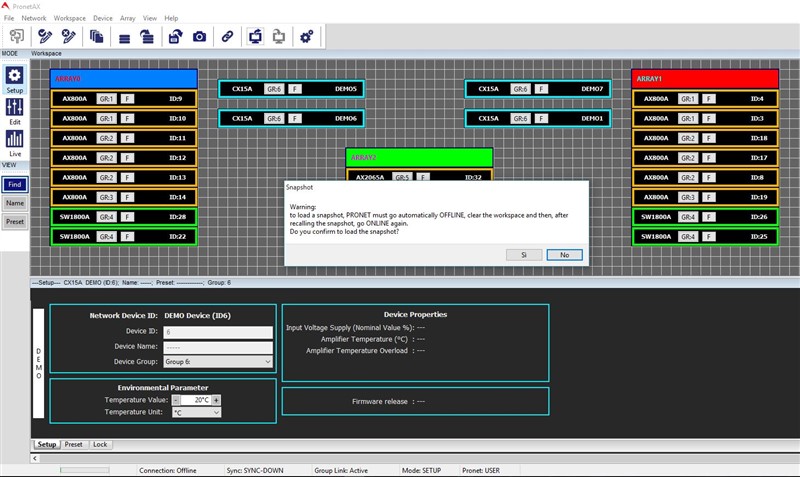Click the Device ID input field
The image size is (800, 477).
tap(218, 332)
